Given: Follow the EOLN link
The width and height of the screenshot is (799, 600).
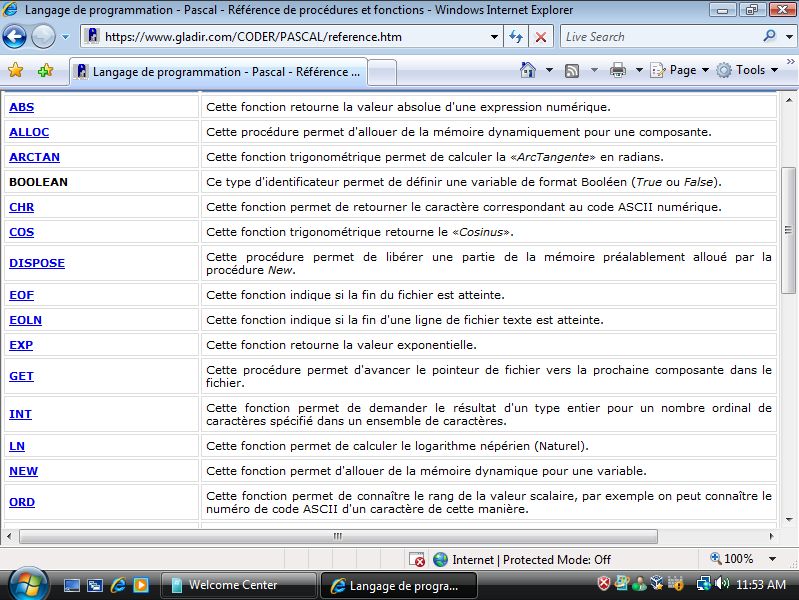Looking at the screenshot, I should point(25,320).
